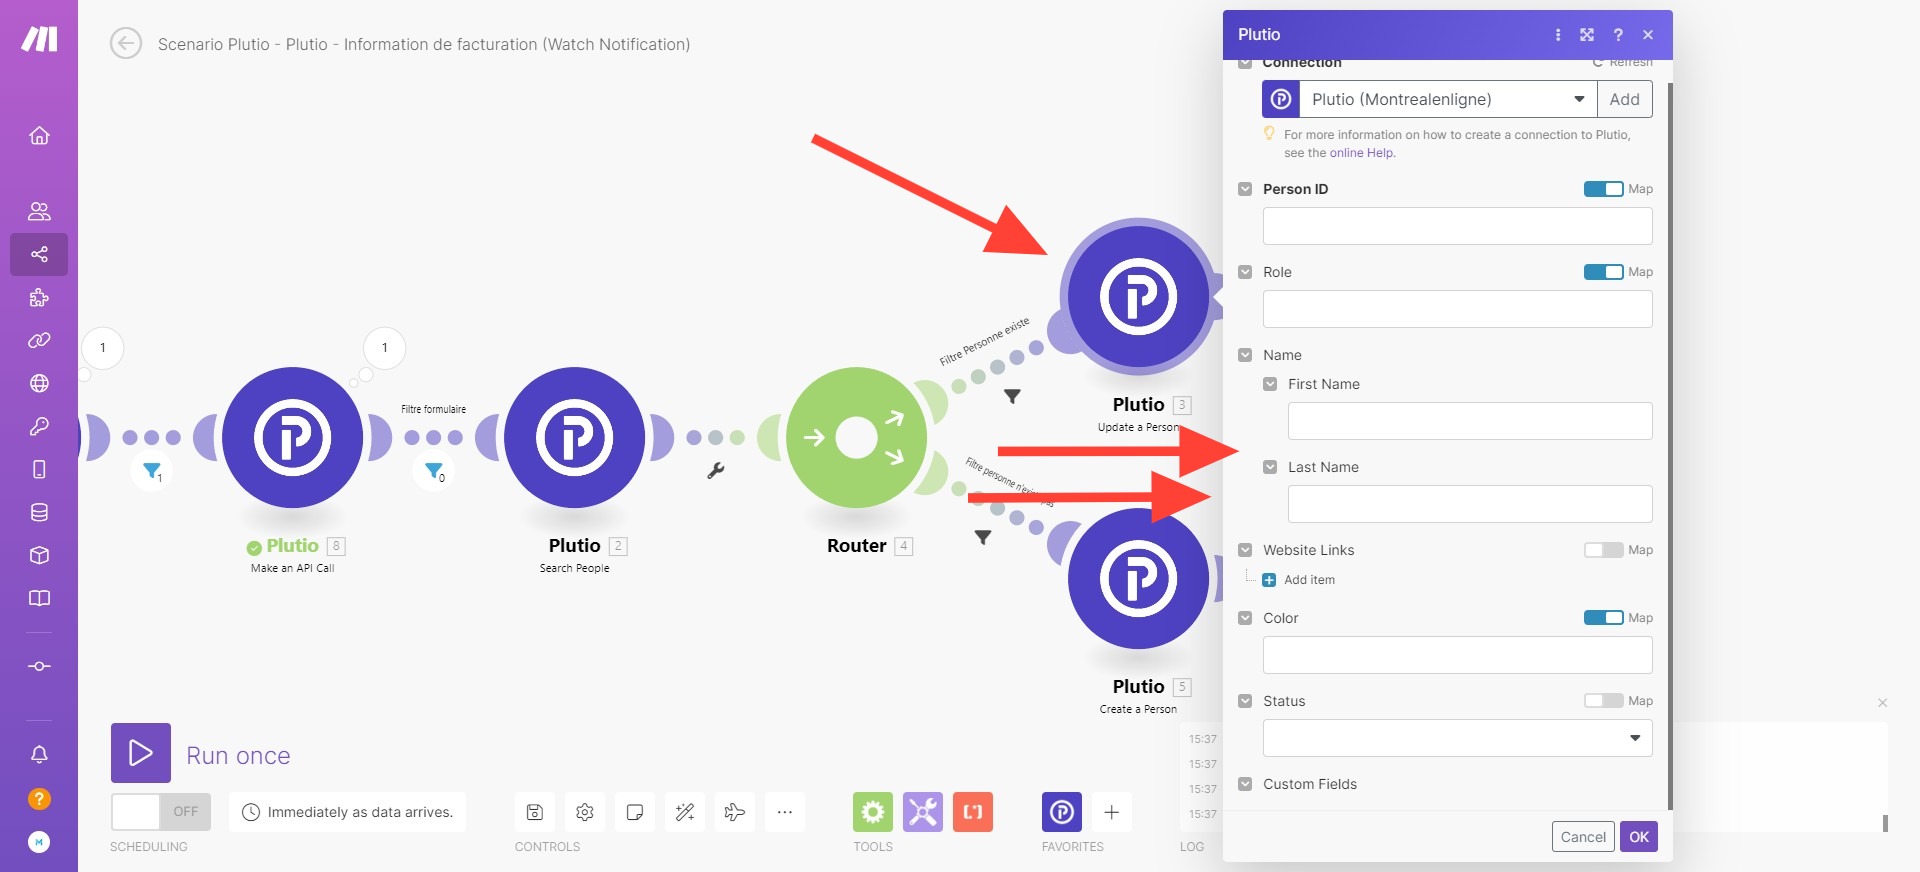The width and height of the screenshot is (1920, 872).
Task: Open Data structures cube icon in sidebar
Action: tap(39, 555)
